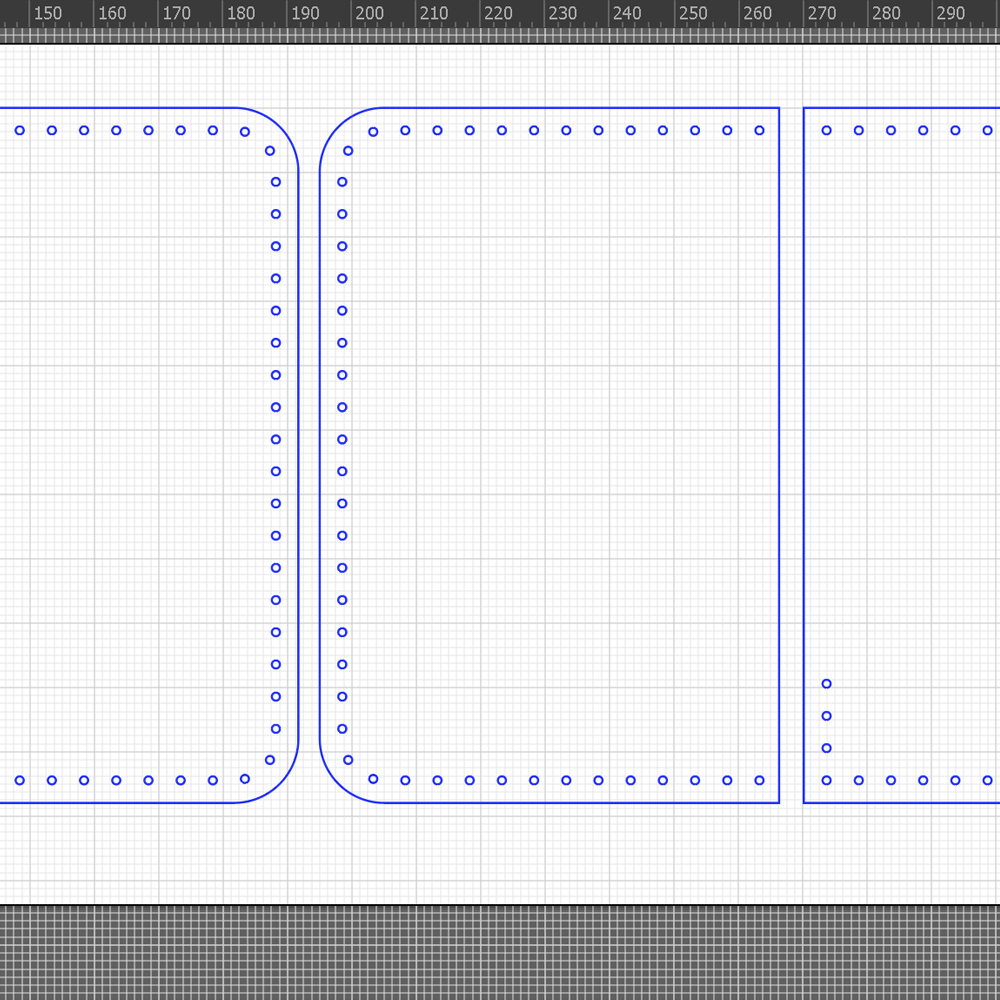
Task: Click the ruler label "290"
Action: pos(951,13)
